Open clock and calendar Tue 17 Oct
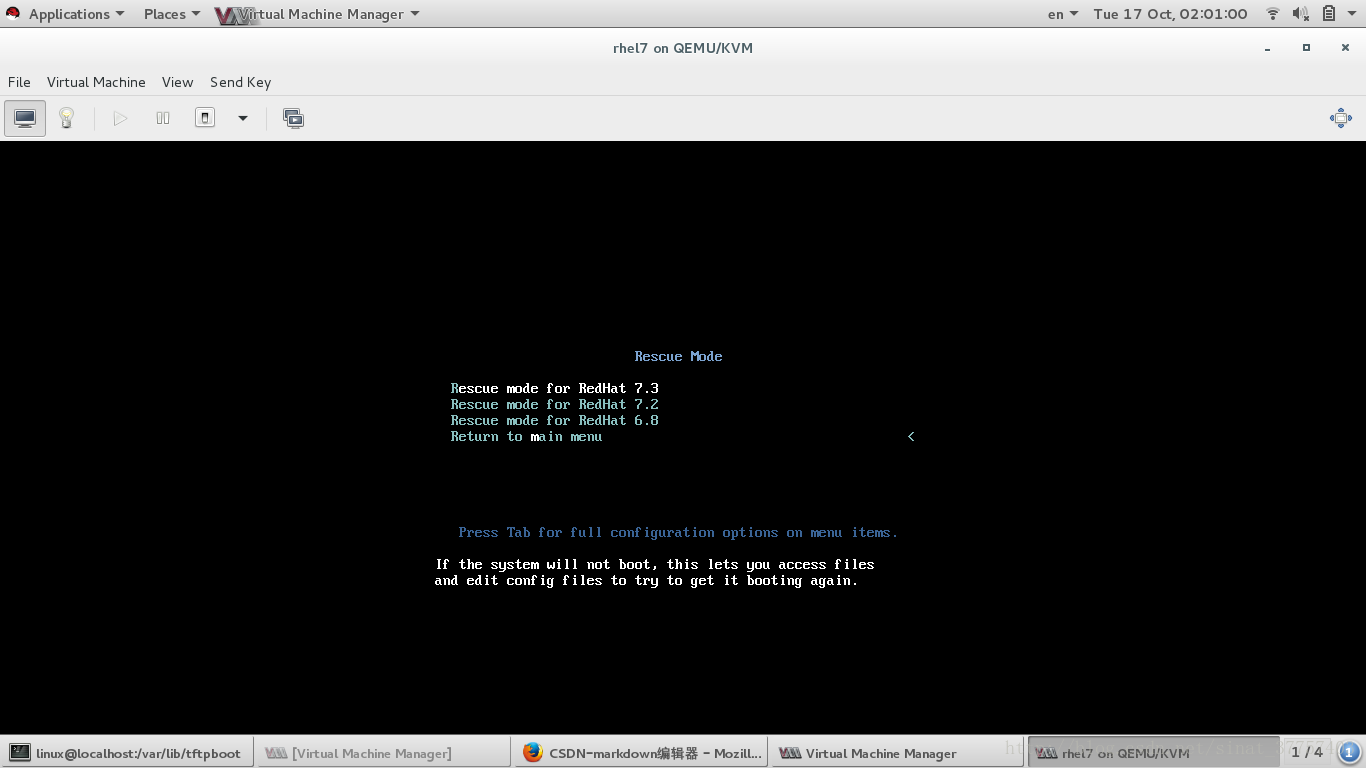Viewport: 1366px width, 768px height. (1170, 14)
